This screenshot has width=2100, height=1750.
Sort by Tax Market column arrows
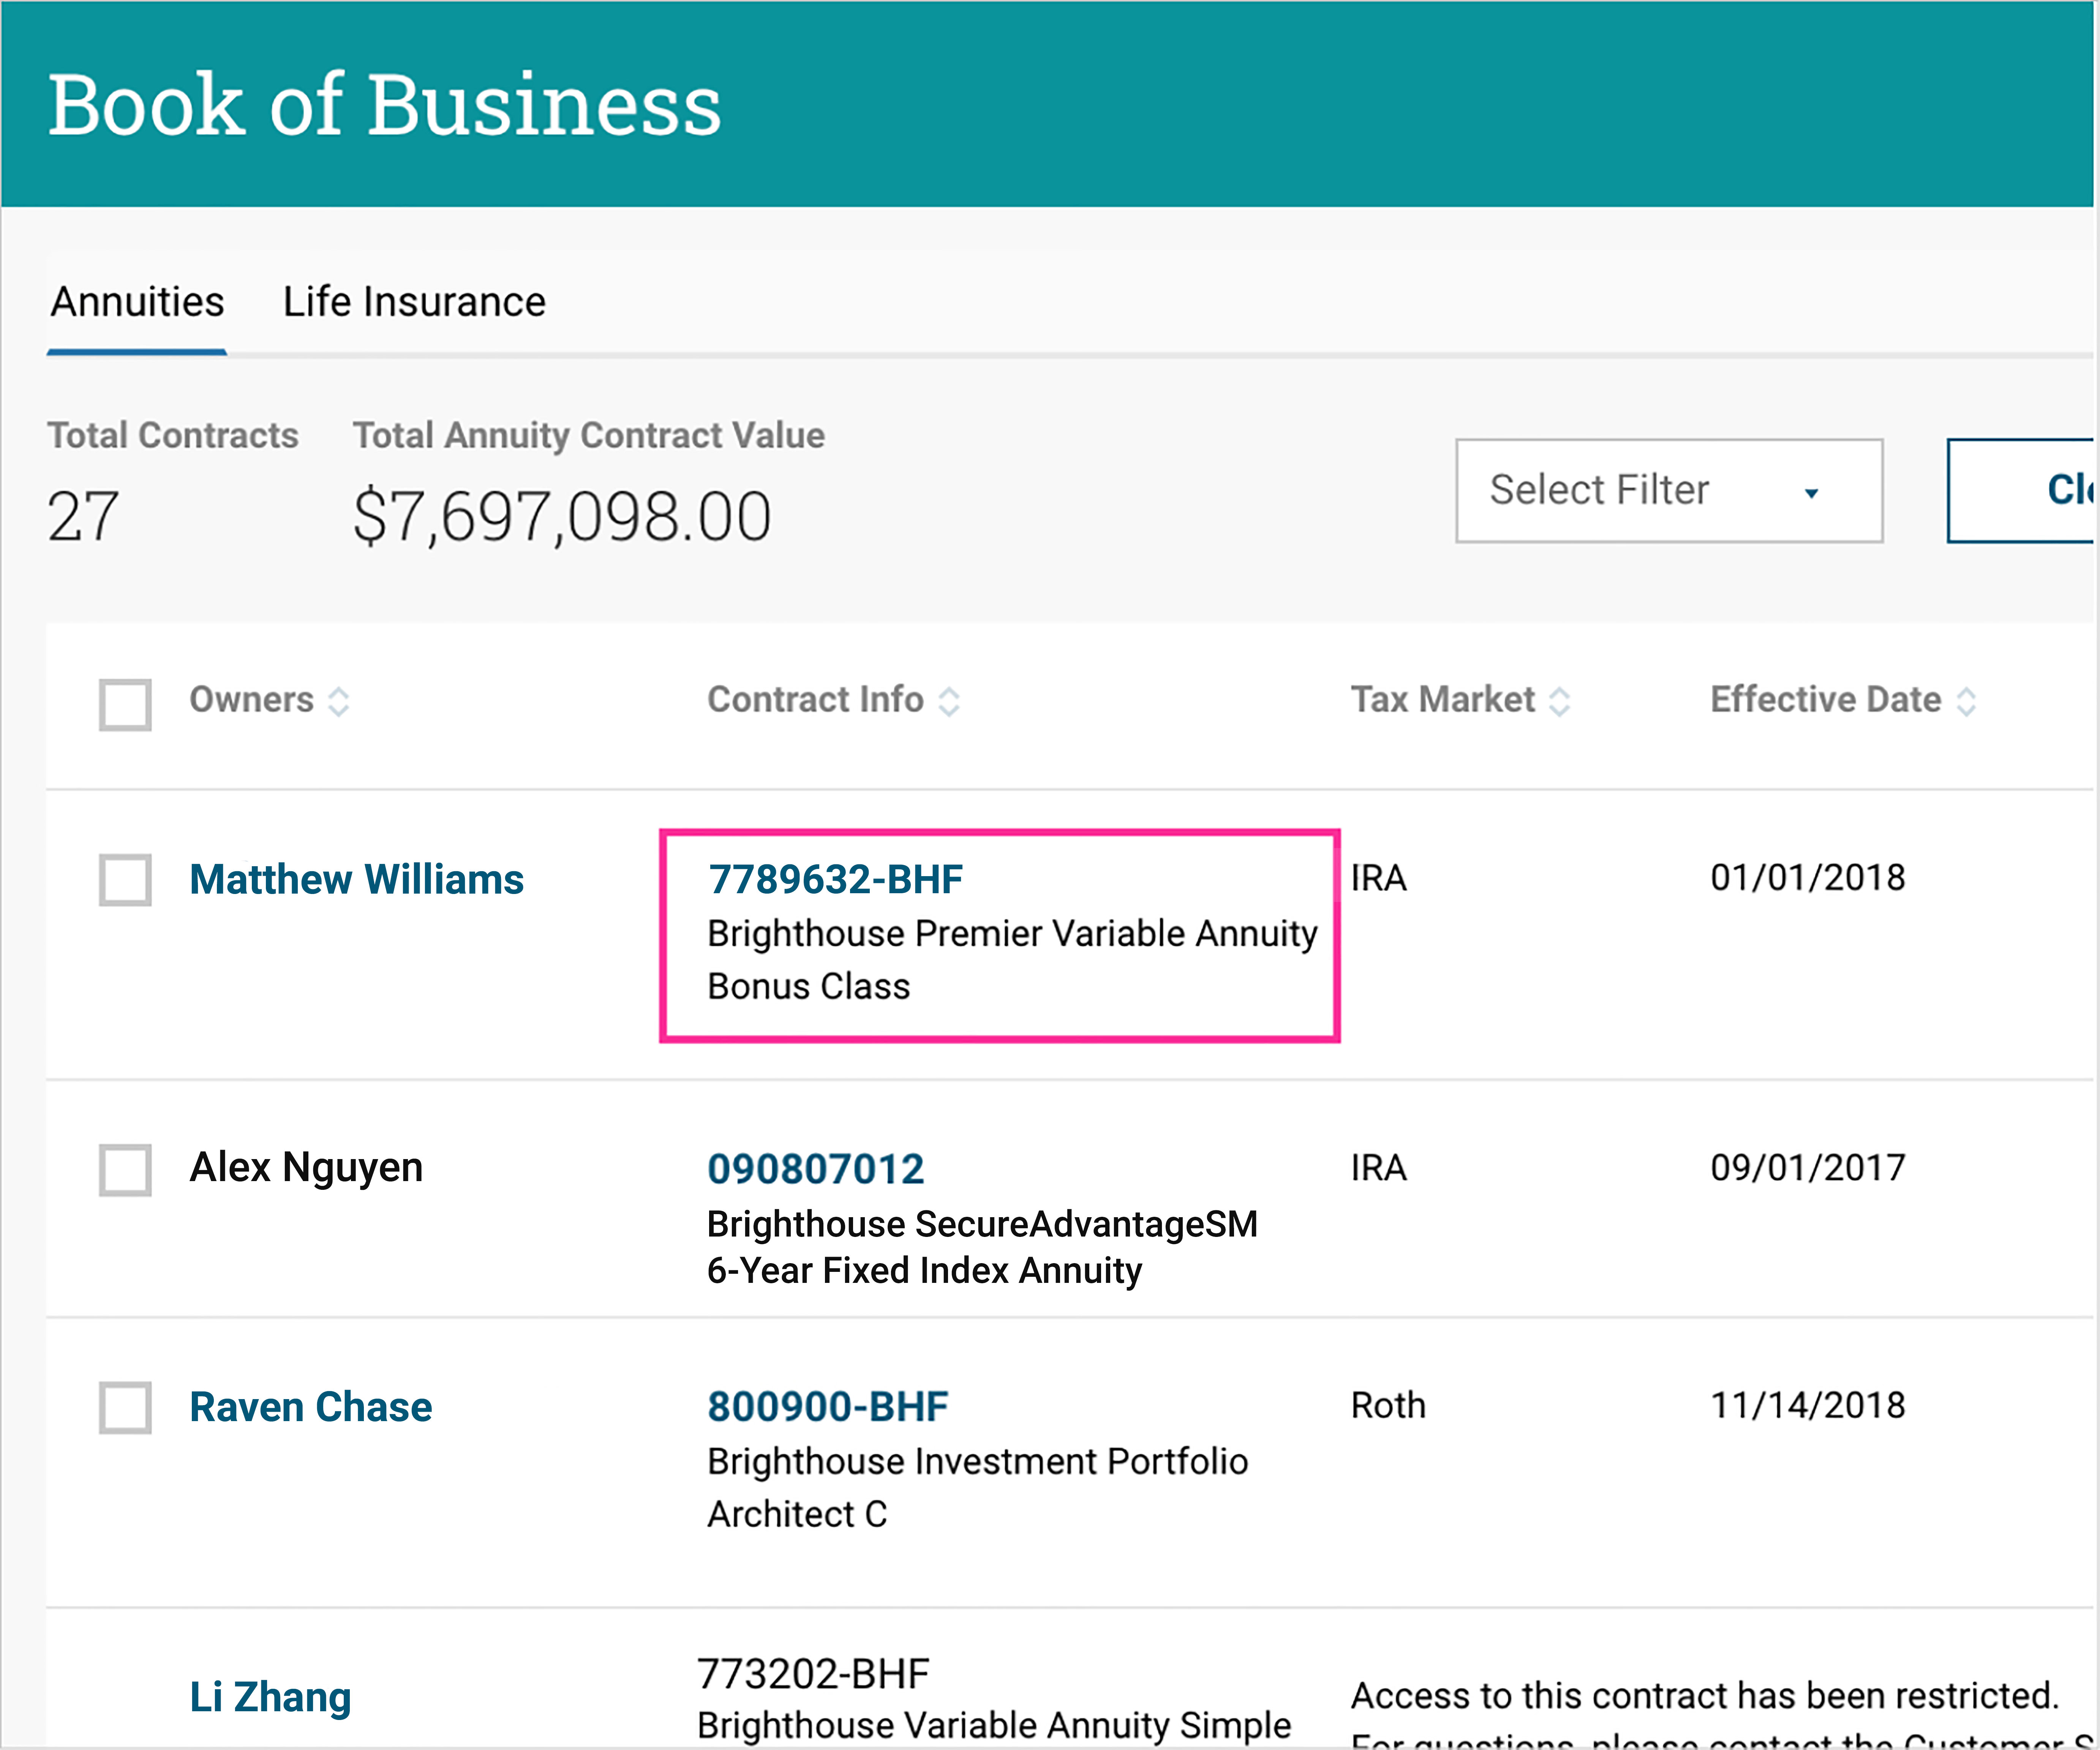pos(1559,701)
